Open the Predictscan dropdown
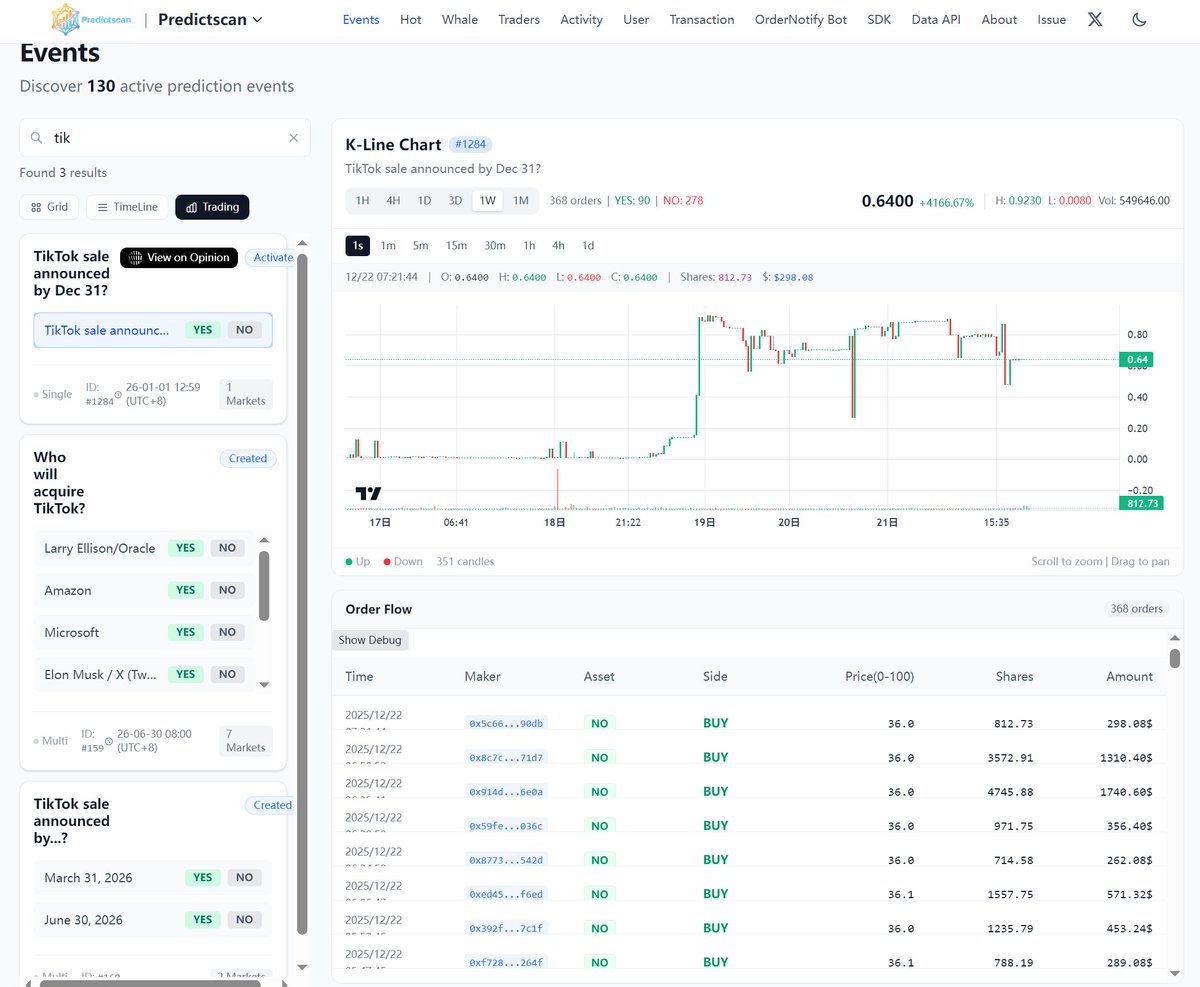Viewport: 1200px width, 987px height. pos(211,19)
